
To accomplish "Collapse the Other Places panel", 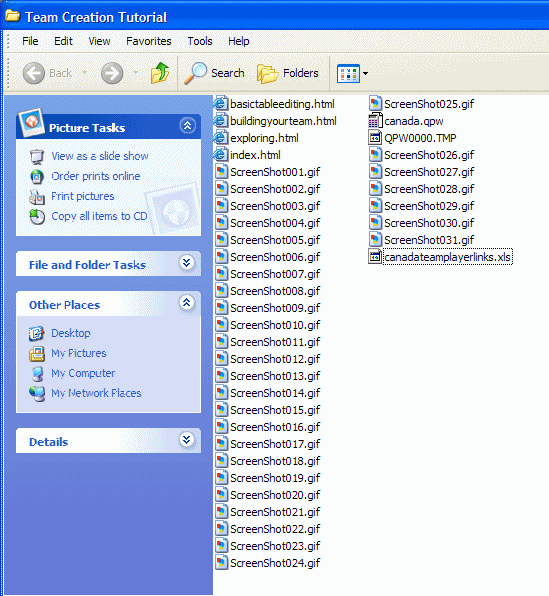I will 186,303.
